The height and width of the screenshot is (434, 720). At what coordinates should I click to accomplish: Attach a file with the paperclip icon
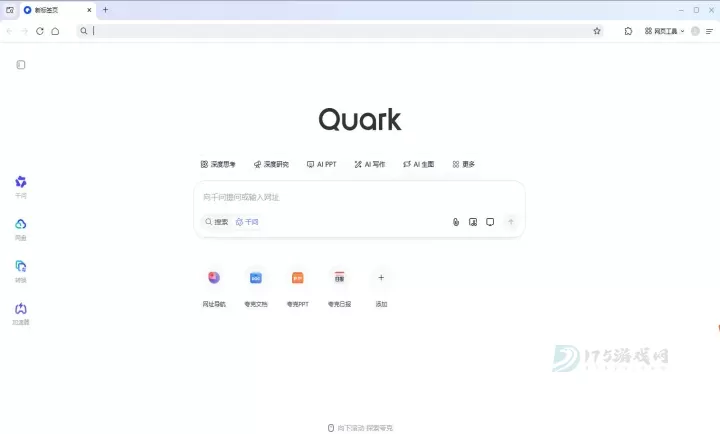[456, 222]
